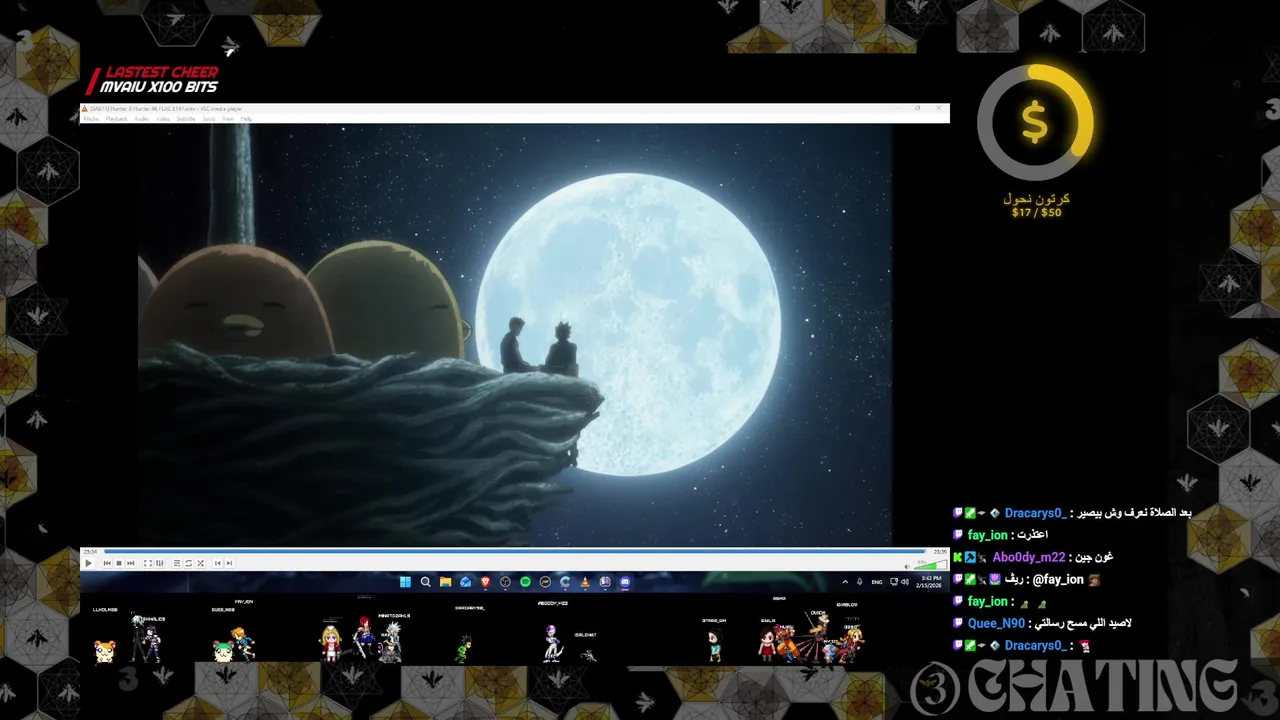This screenshot has width=1280, height=720.
Task: Toggle the remaining time display
Action: [940, 551]
